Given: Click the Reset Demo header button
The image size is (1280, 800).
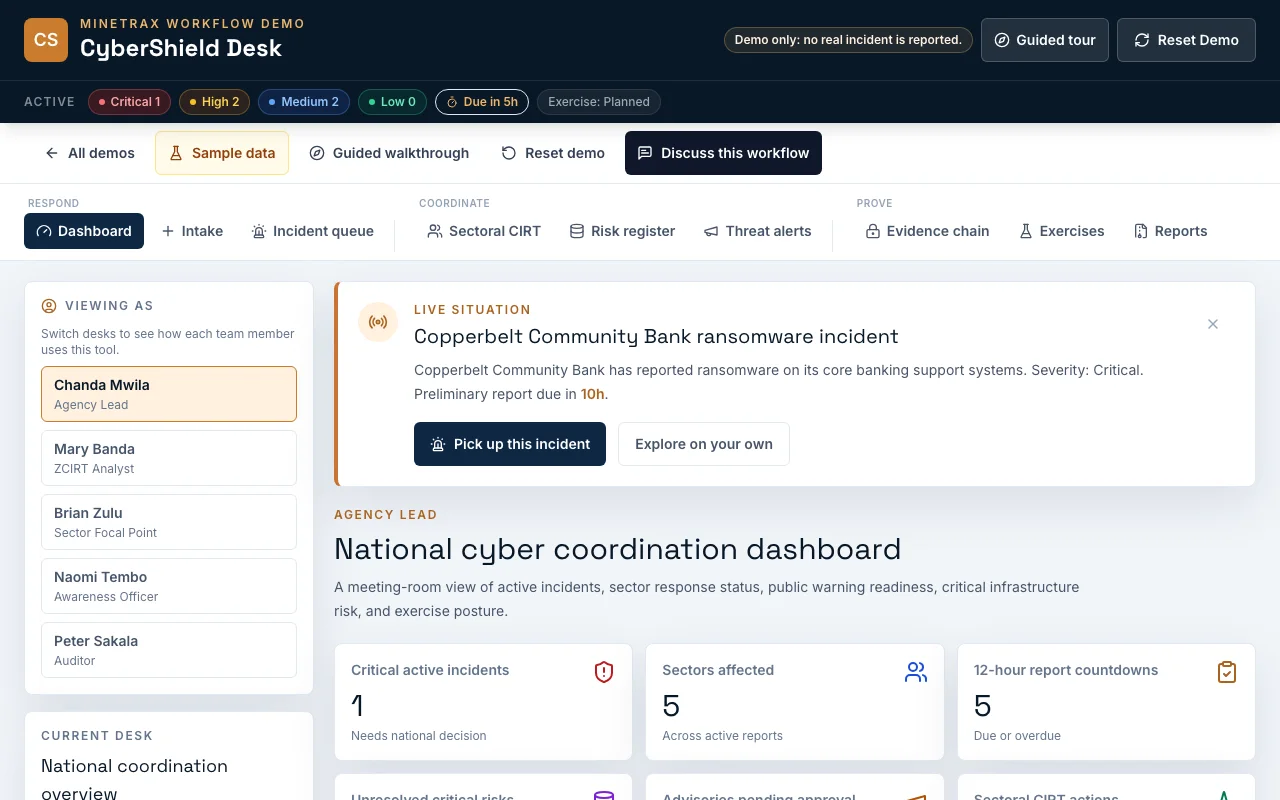Looking at the screenshot, I should 1186,40.
